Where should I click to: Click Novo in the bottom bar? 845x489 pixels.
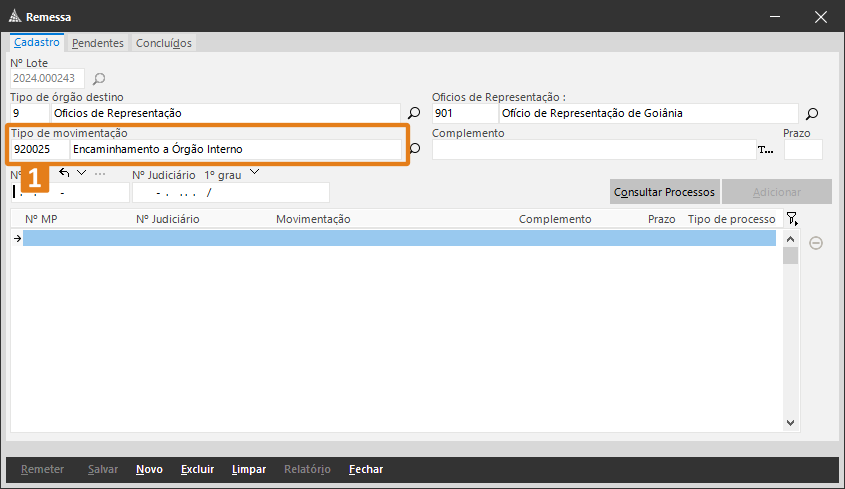coord(149,470)
